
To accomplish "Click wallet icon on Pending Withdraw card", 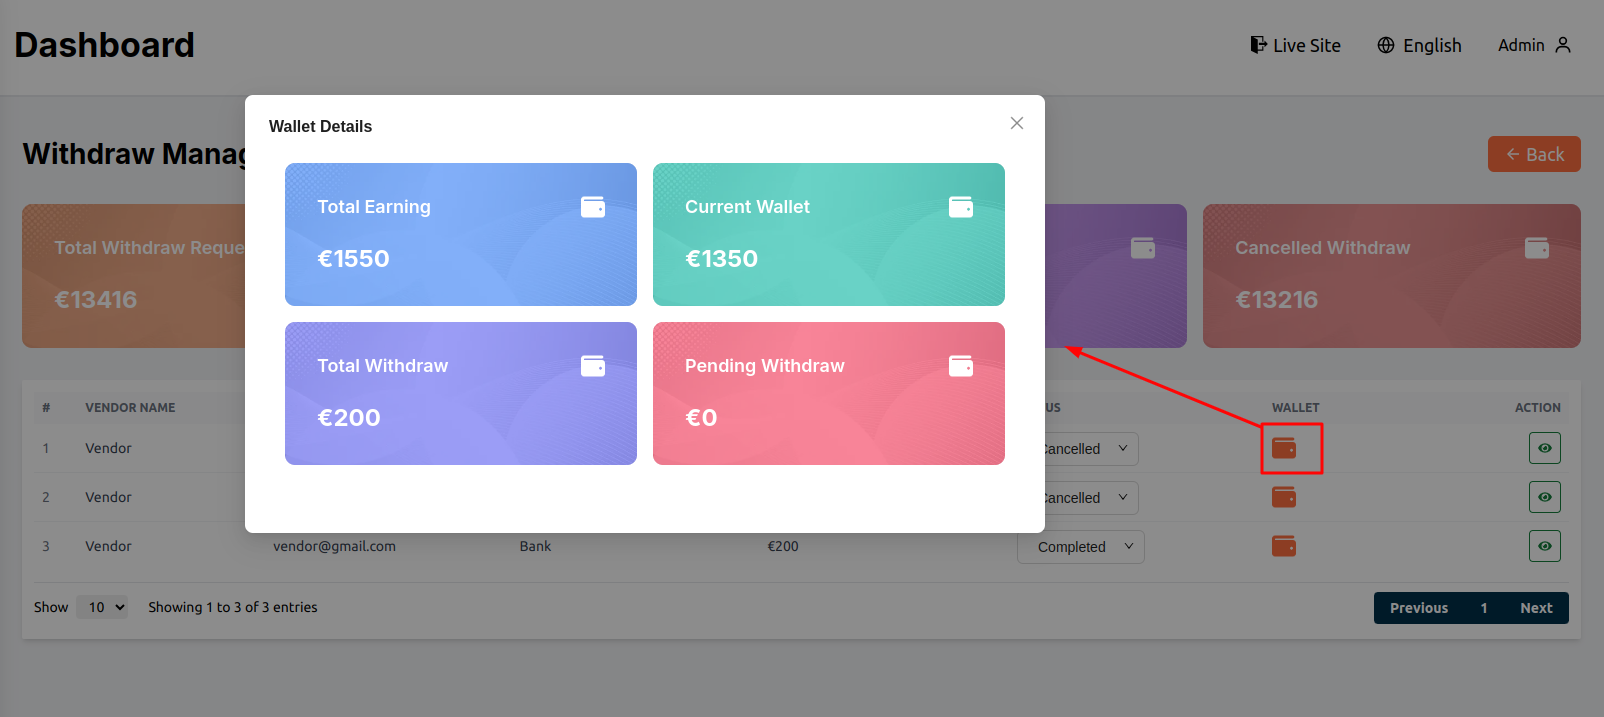I will click(x=961, y=366).
